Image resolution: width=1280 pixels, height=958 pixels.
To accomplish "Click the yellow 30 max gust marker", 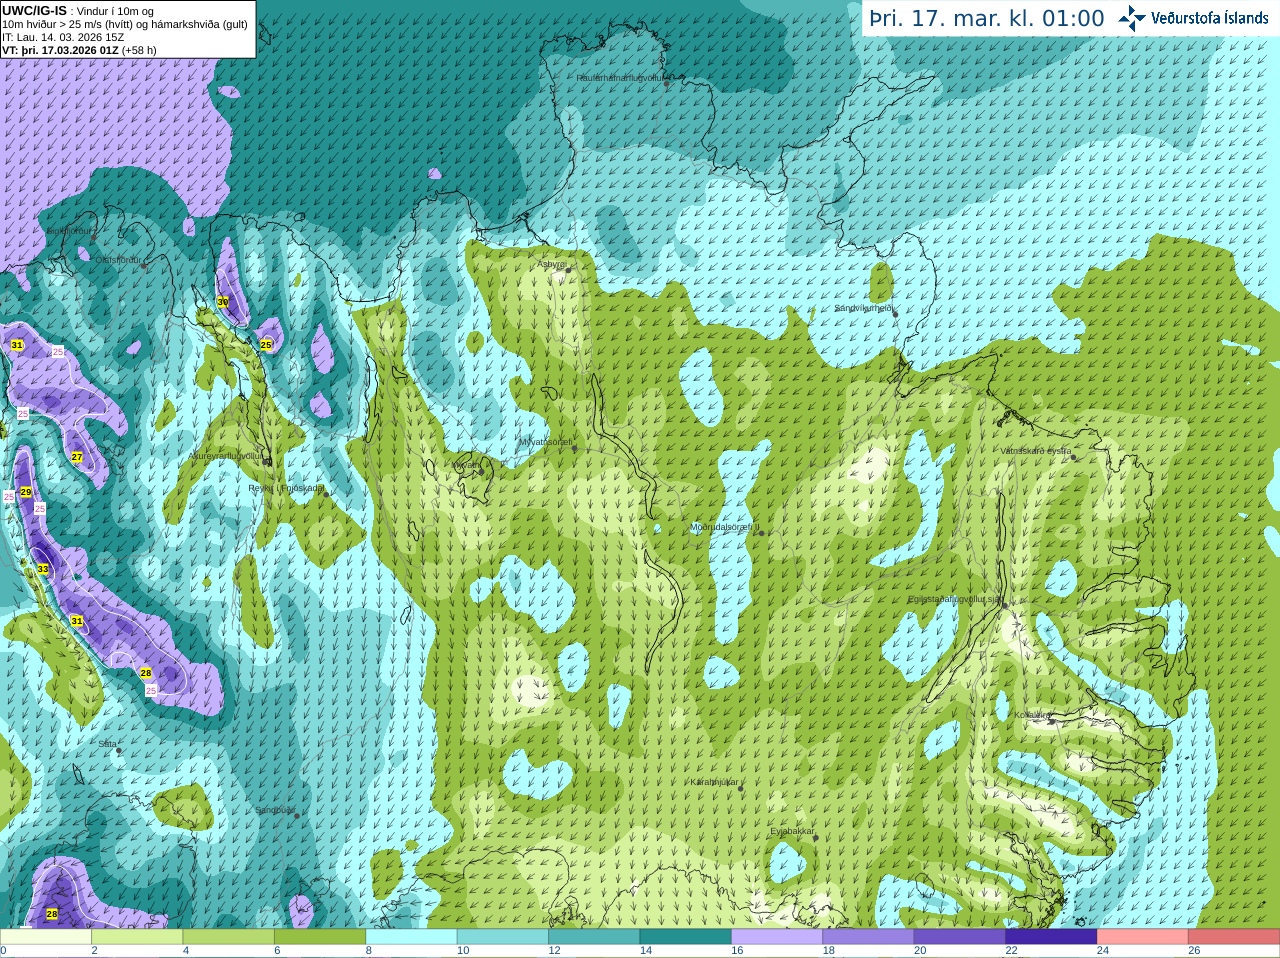I will [222, 301].
